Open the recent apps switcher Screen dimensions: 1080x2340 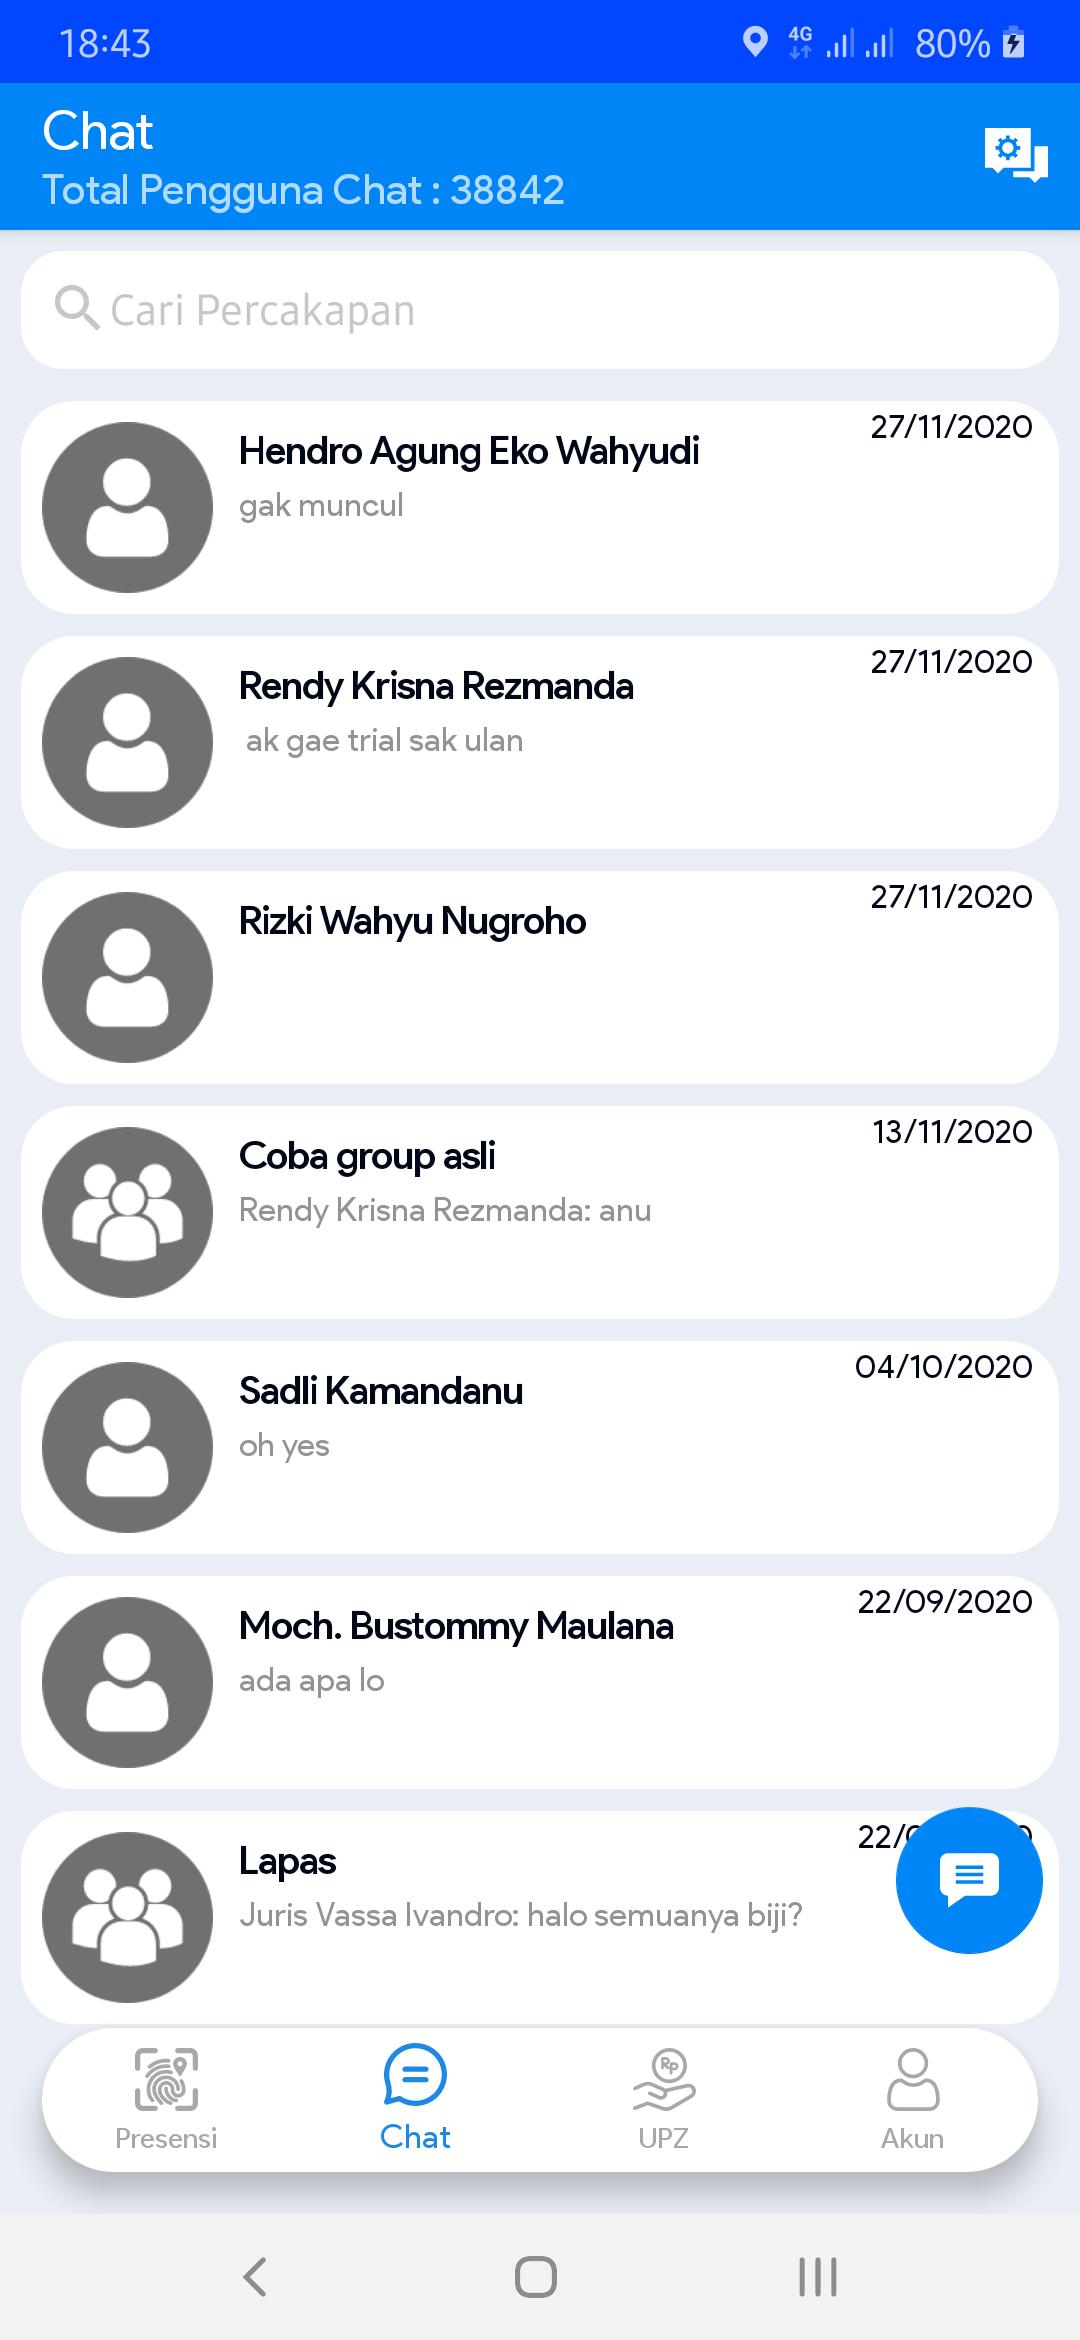tap(817, 2277)
